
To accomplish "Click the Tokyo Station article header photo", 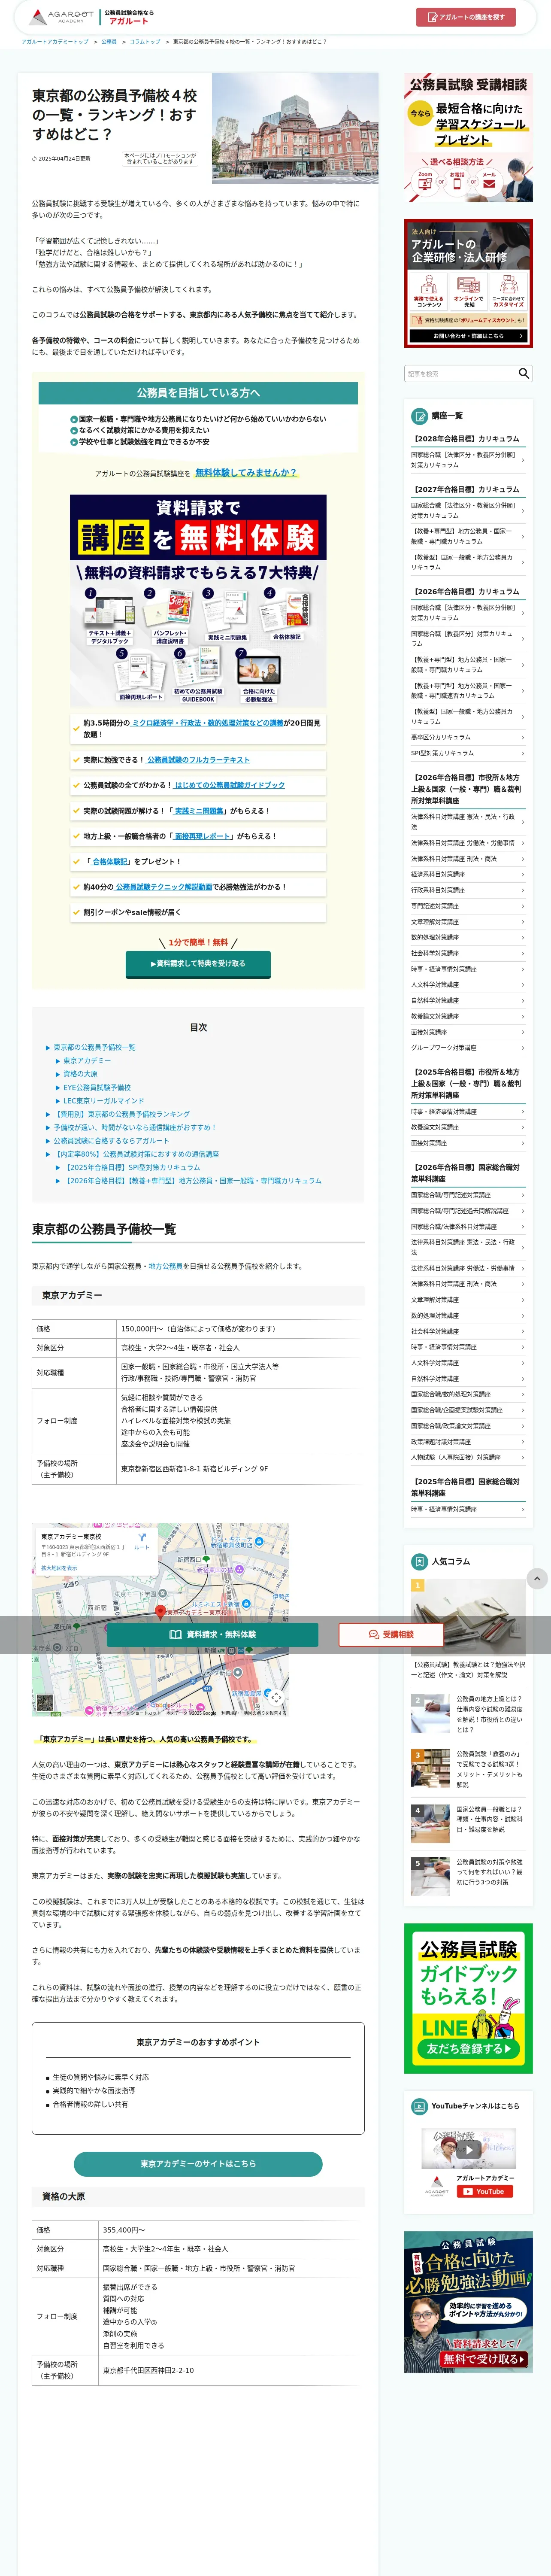I will coord(295,128).
